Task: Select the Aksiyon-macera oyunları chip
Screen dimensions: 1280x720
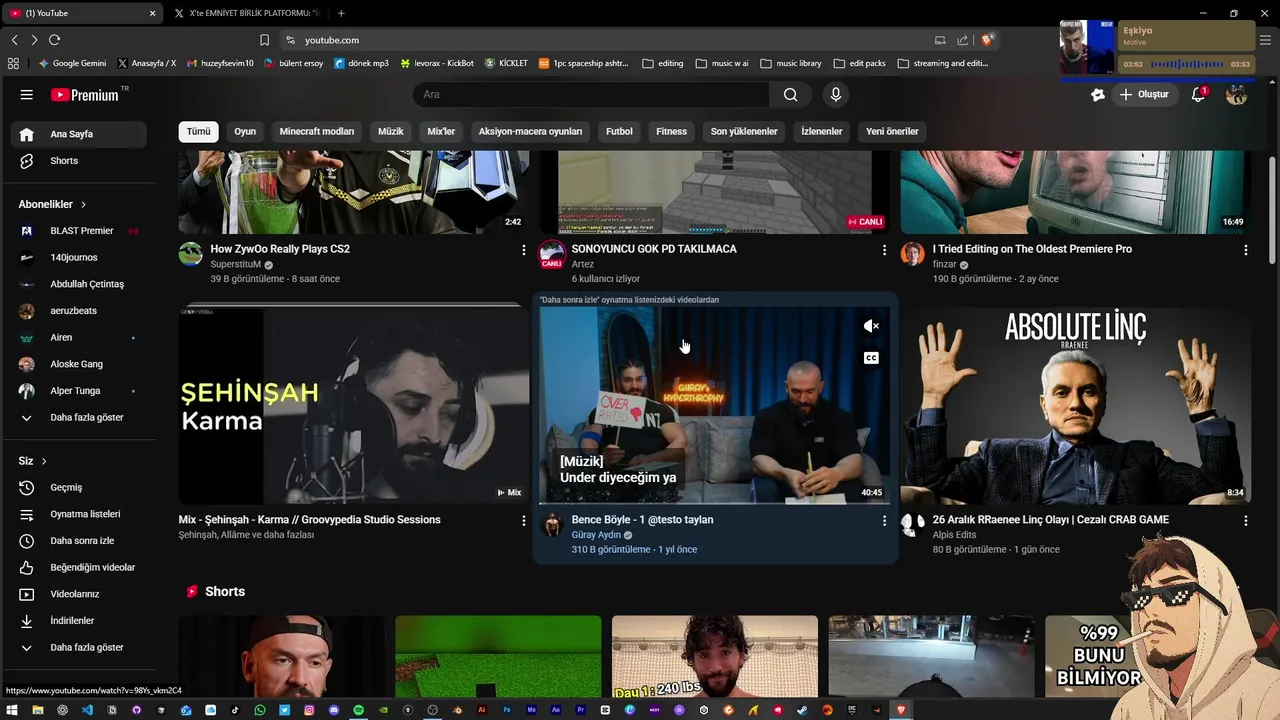Action: (x=530, y=132)
